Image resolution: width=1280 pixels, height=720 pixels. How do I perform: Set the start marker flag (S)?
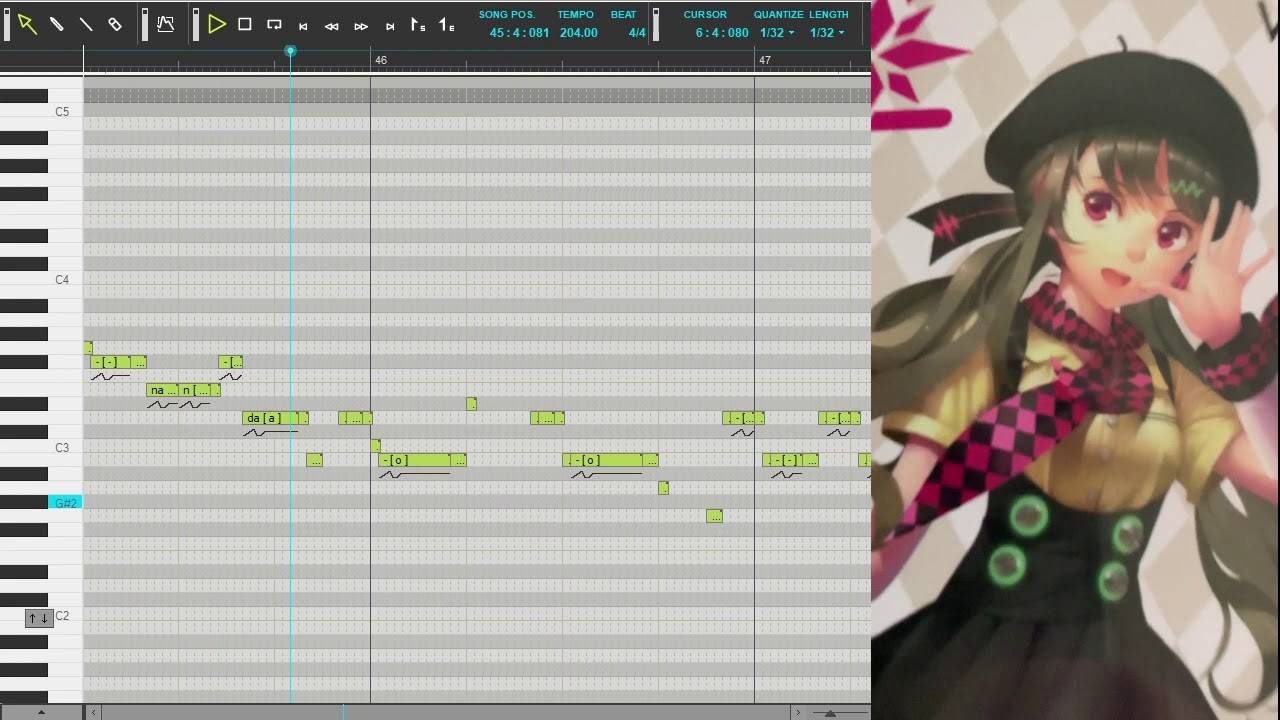click(418, 25)
